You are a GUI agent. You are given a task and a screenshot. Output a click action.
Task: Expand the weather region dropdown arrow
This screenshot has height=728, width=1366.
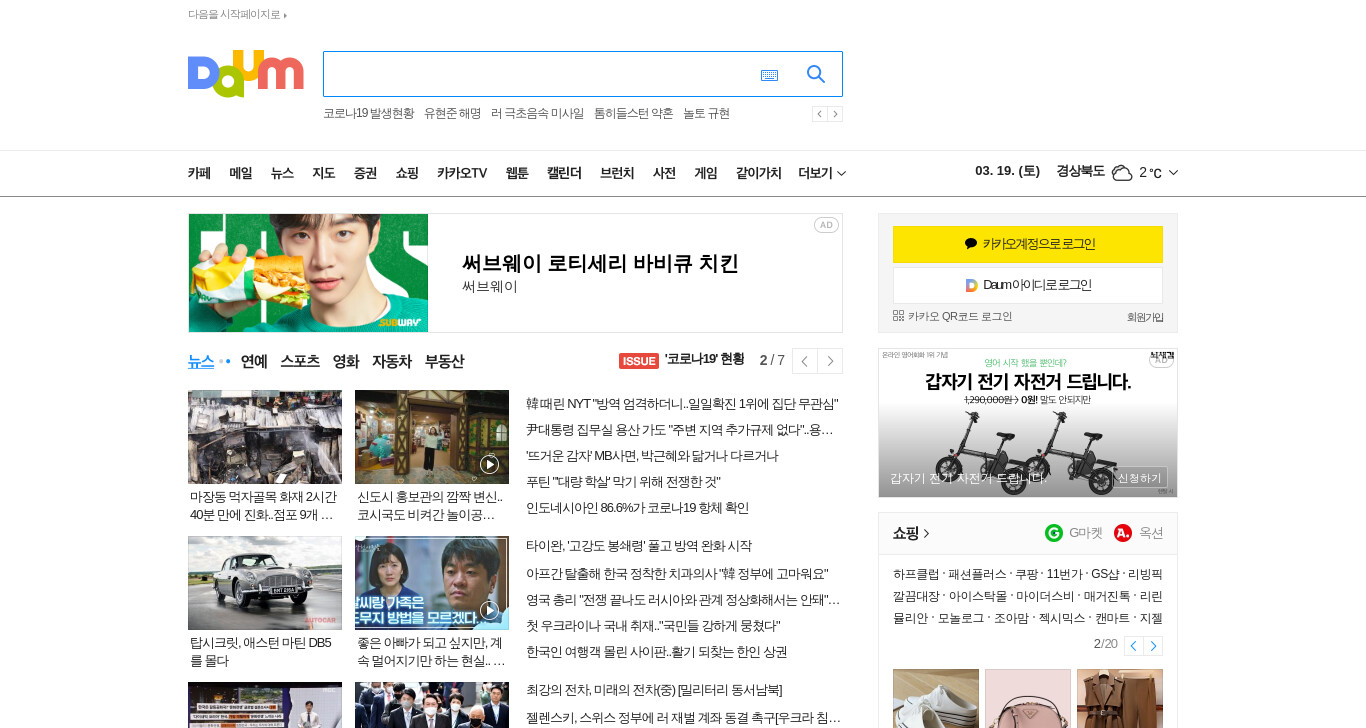[x=1173, y=172]
